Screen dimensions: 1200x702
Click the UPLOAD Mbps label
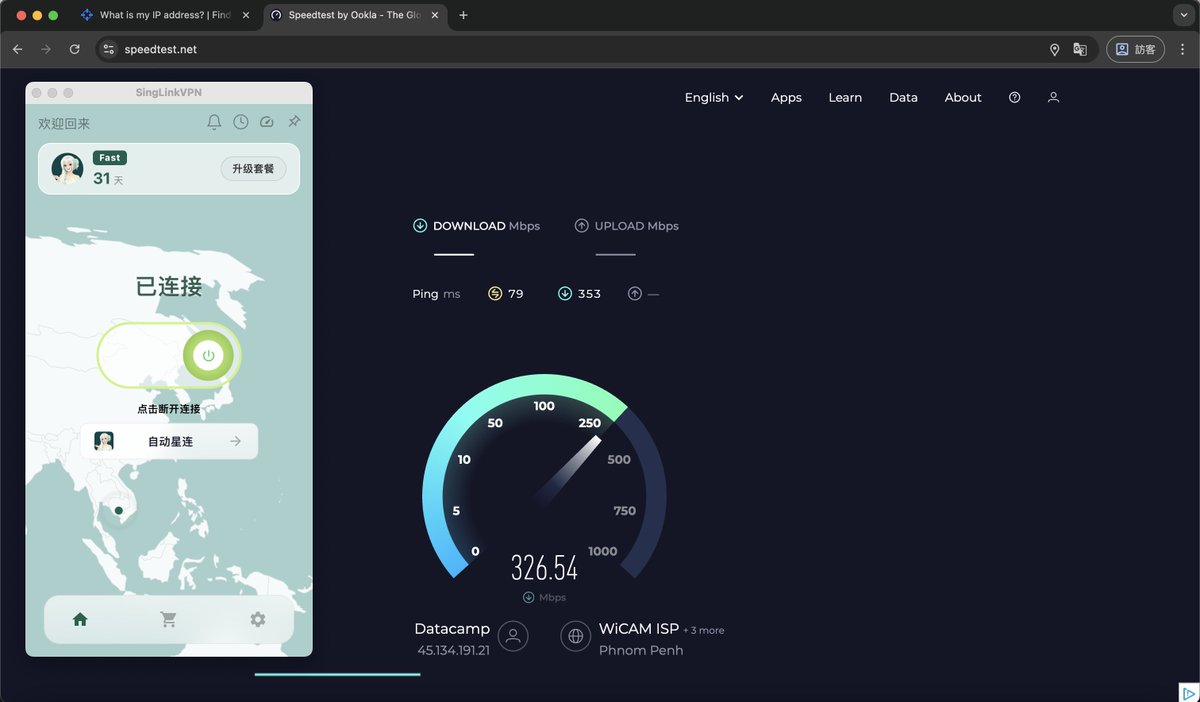click(636, 226)
